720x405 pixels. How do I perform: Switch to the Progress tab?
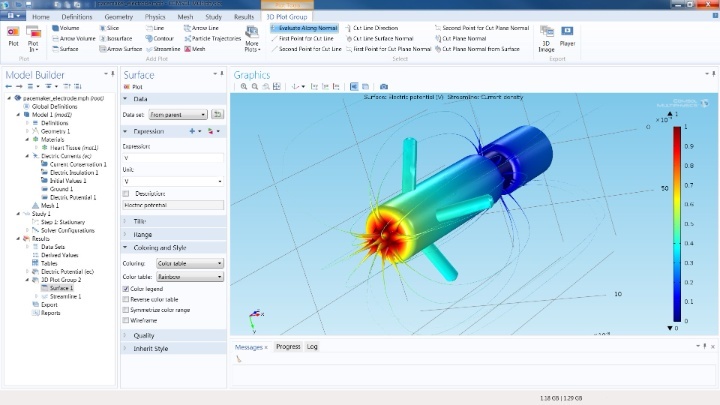(x=288, y=347)
